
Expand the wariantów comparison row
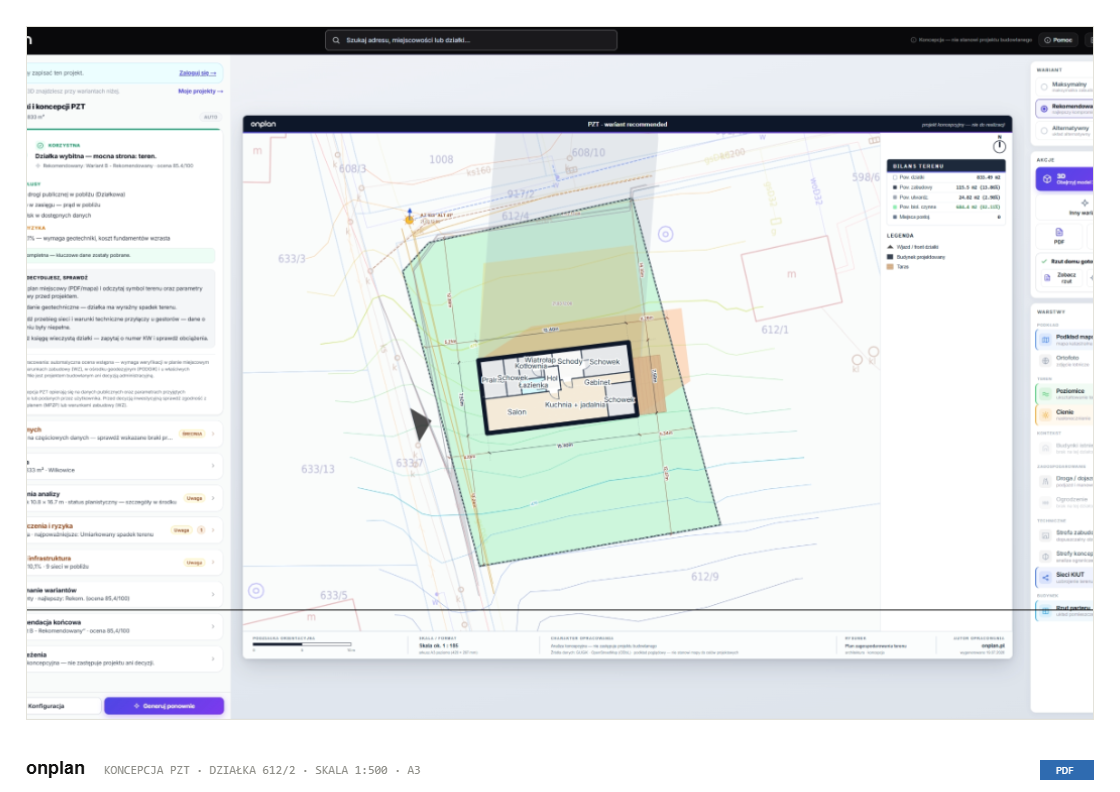click(x=124, y=594)
